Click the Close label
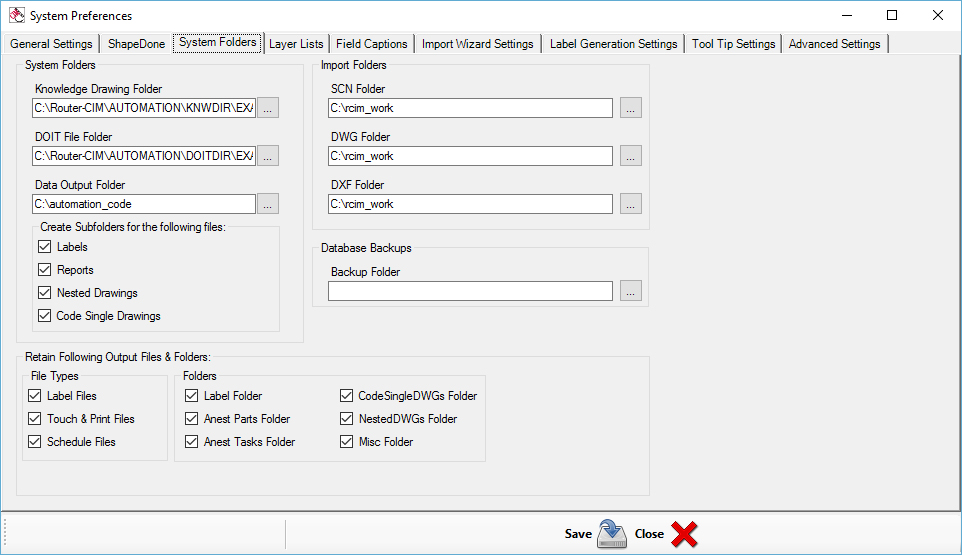Screen dimensions: 962x555 tap(649, 534)
